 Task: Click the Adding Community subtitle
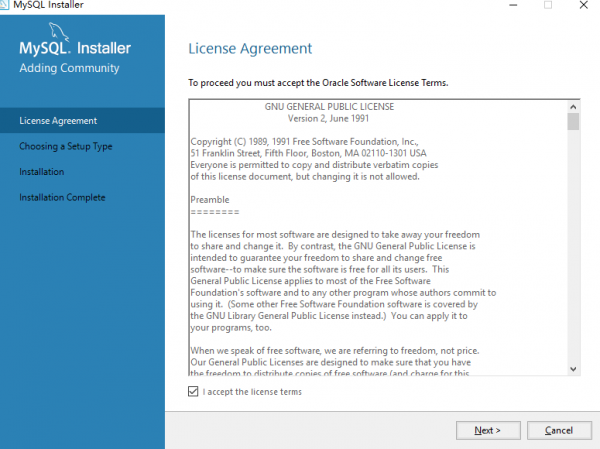click(x=69, y=68)
